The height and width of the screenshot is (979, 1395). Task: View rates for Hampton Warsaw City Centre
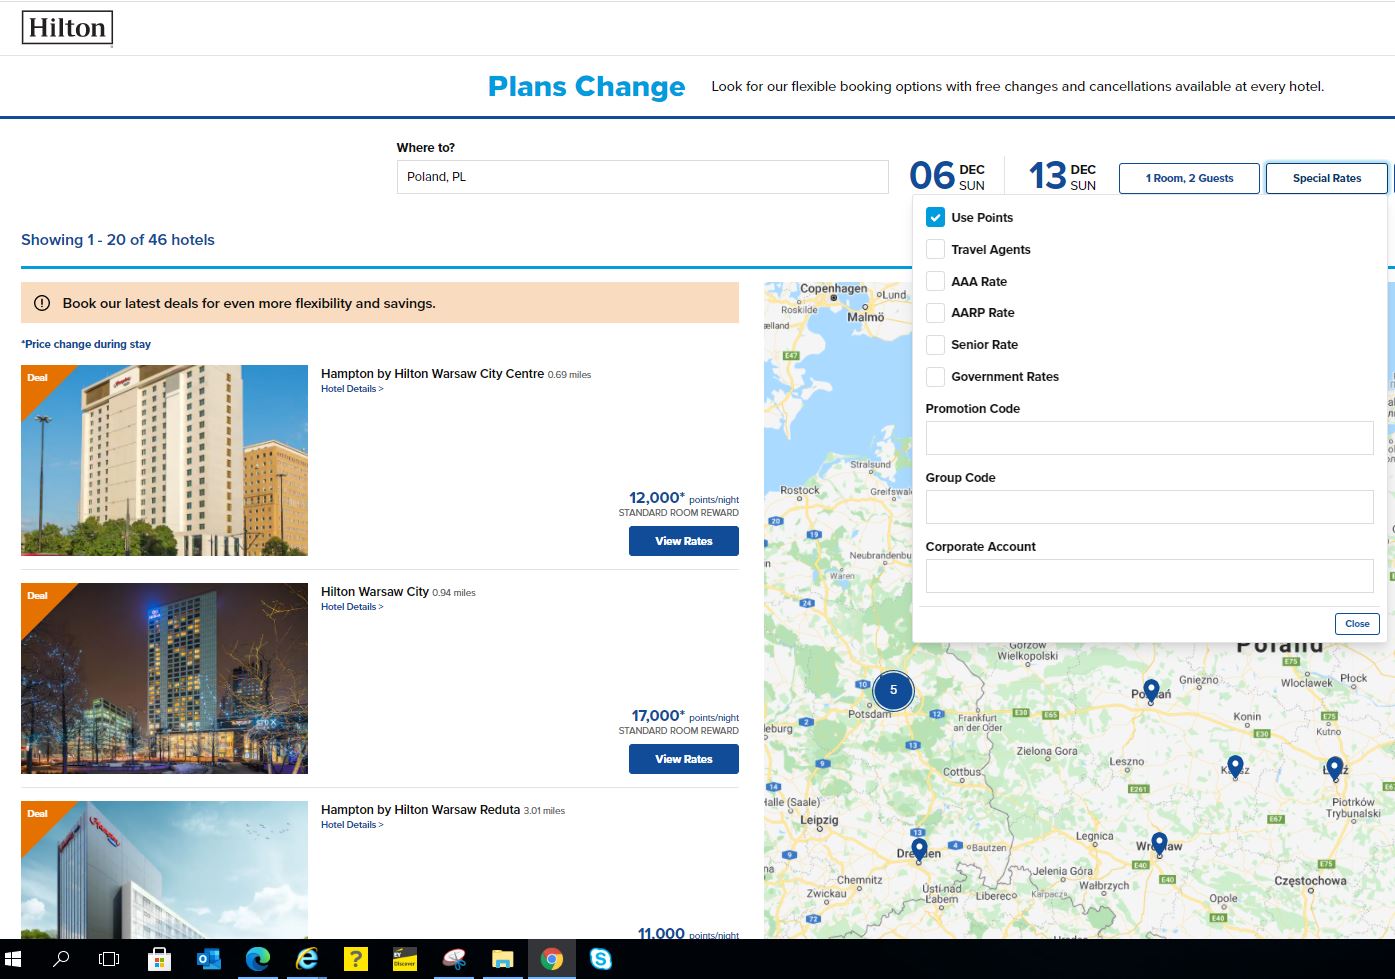(x=684, y=541)
